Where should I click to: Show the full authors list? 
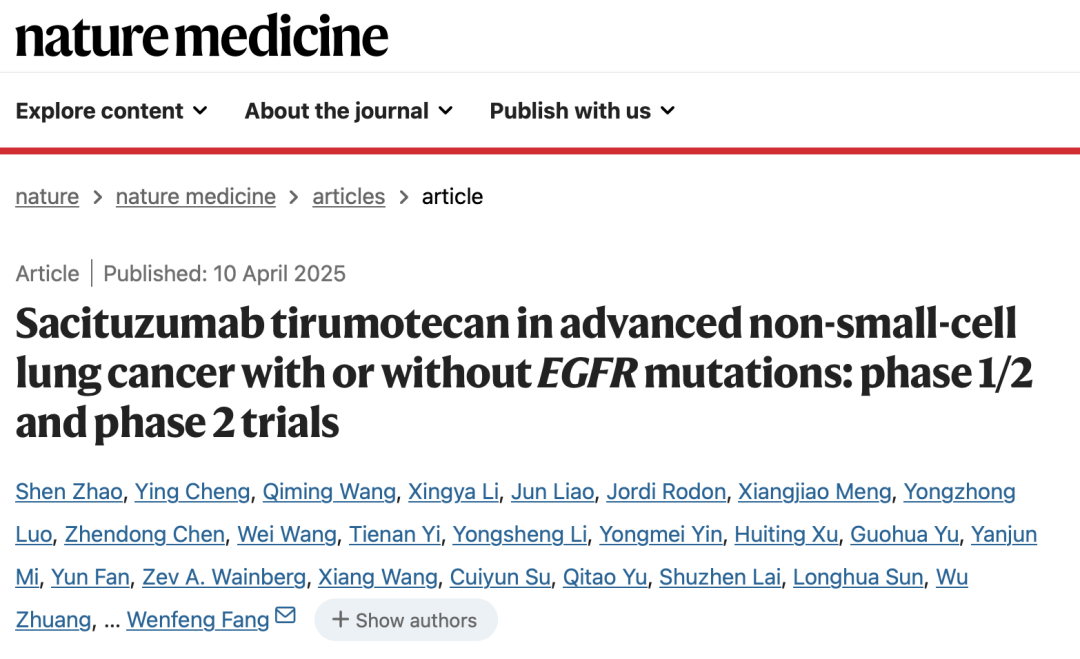[405, 620]
